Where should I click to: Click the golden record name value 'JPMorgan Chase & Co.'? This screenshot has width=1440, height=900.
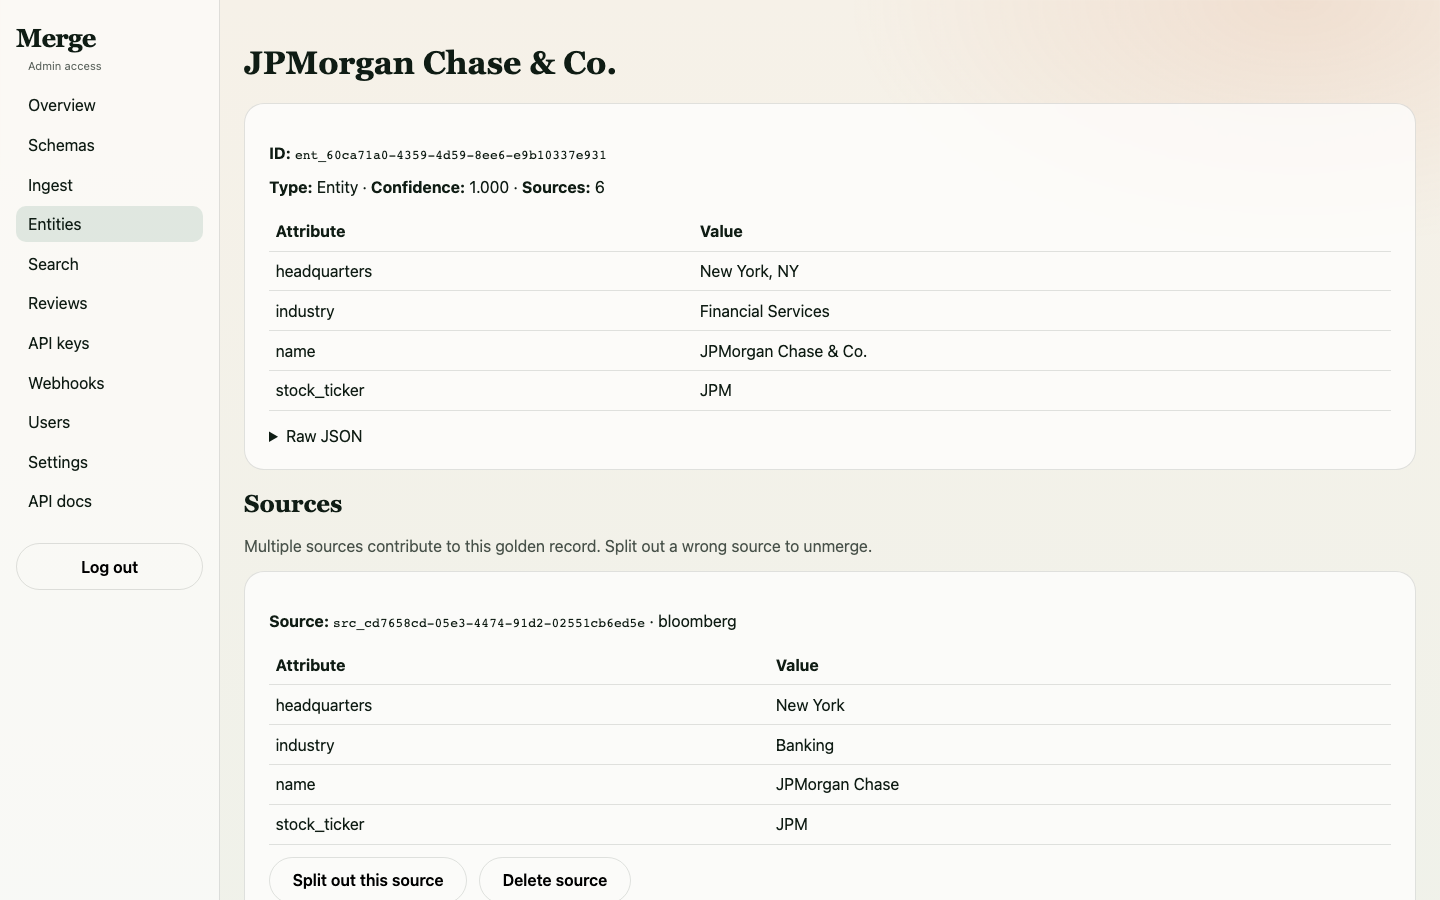(x=783, y=351)
